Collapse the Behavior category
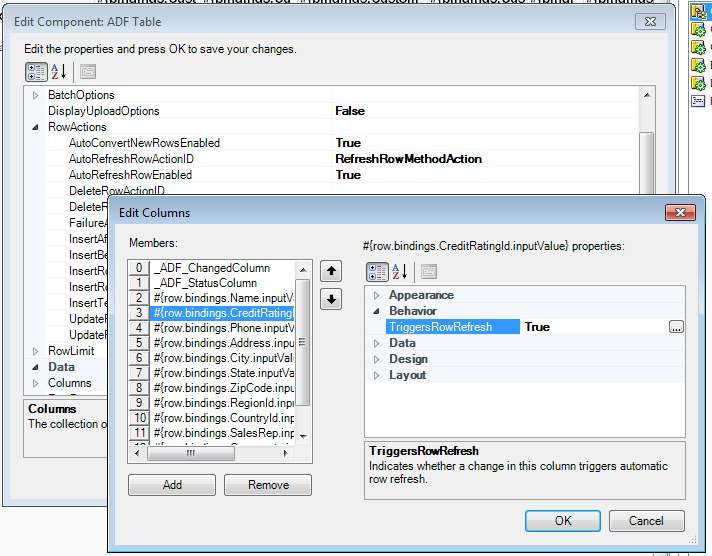The width and height of the screenshot is (712, 556). click(376, 311)
